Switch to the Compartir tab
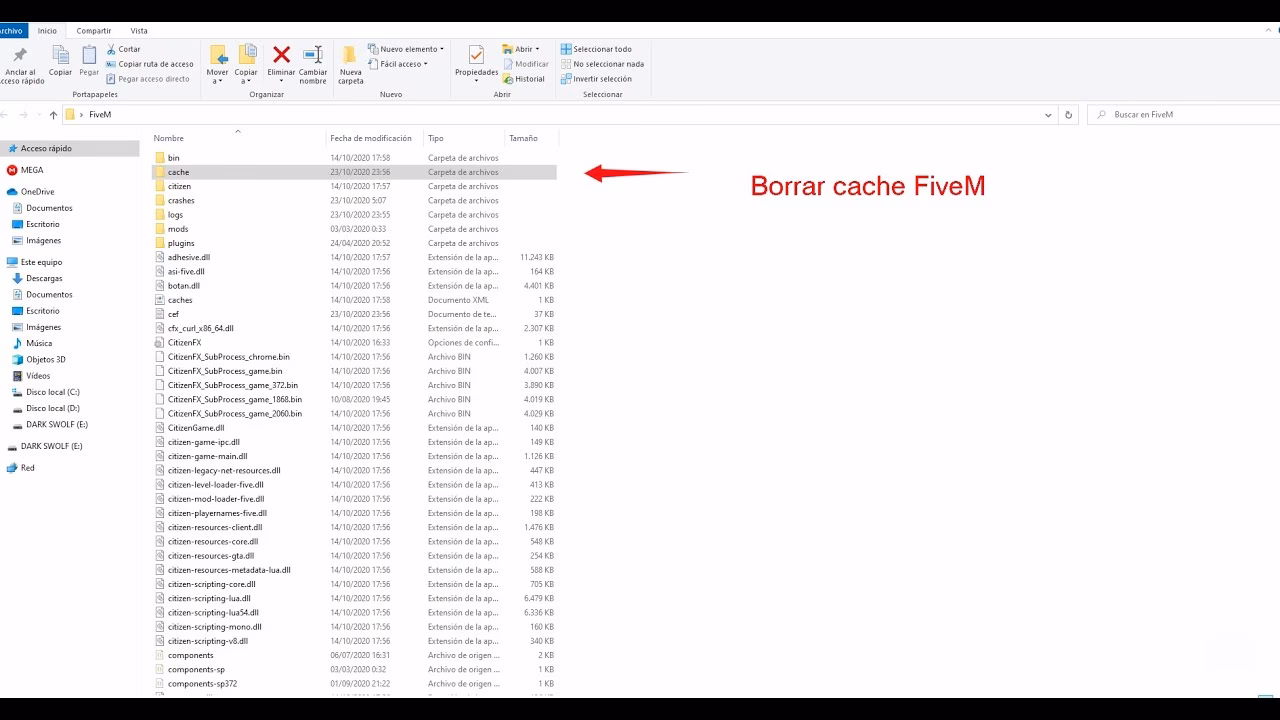This screenshot has height=720, width=1280. coord(94,31)
